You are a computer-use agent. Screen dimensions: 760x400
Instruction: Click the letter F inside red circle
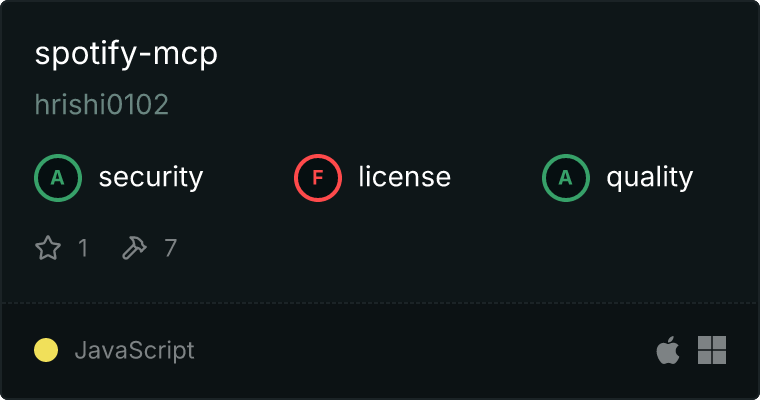[x=318, y=178]
